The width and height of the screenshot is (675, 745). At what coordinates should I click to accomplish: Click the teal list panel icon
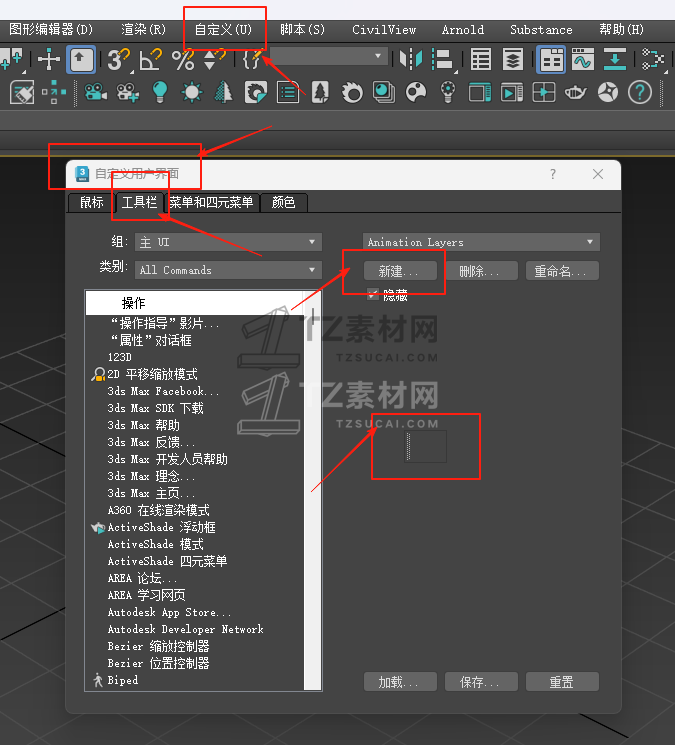[288, 92]
